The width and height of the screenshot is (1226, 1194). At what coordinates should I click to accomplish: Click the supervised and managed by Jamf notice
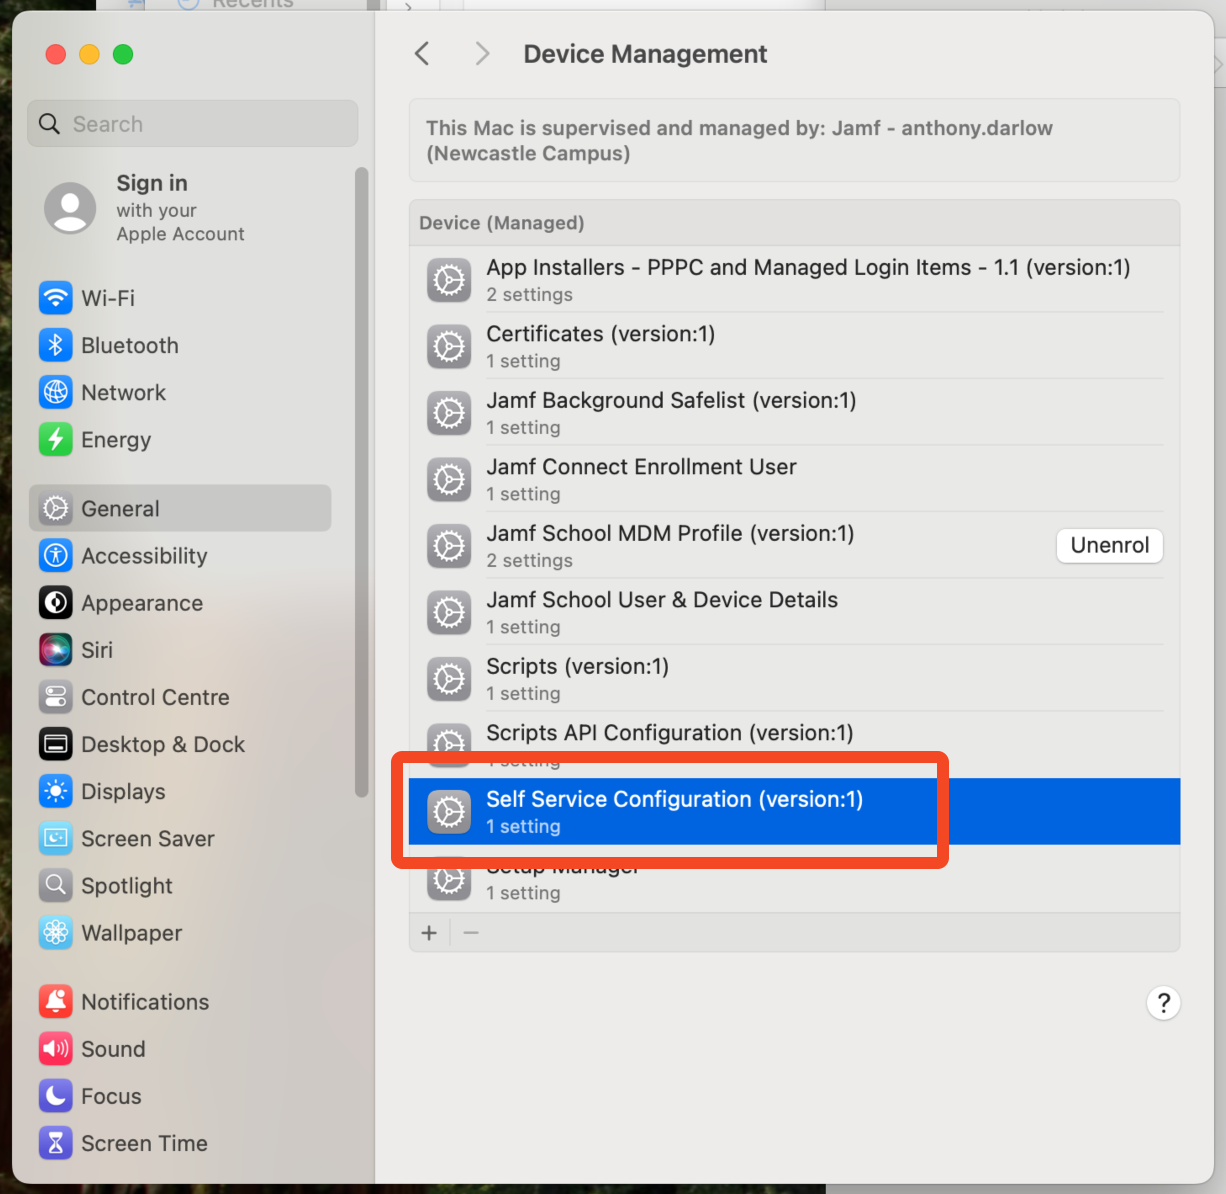794,140
